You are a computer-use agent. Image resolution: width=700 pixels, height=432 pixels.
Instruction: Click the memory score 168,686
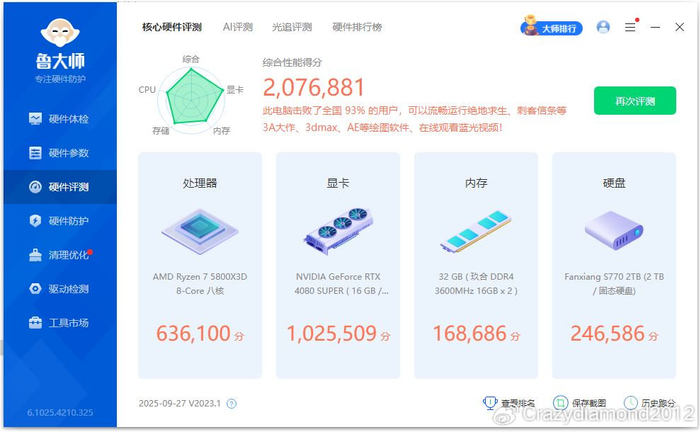click(470, 333)
